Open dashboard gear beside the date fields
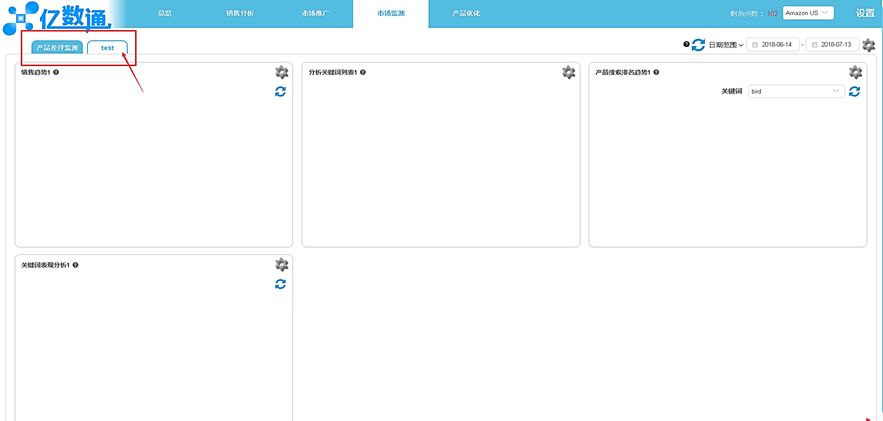Screen dimensions: 883x421 [869, 45]
